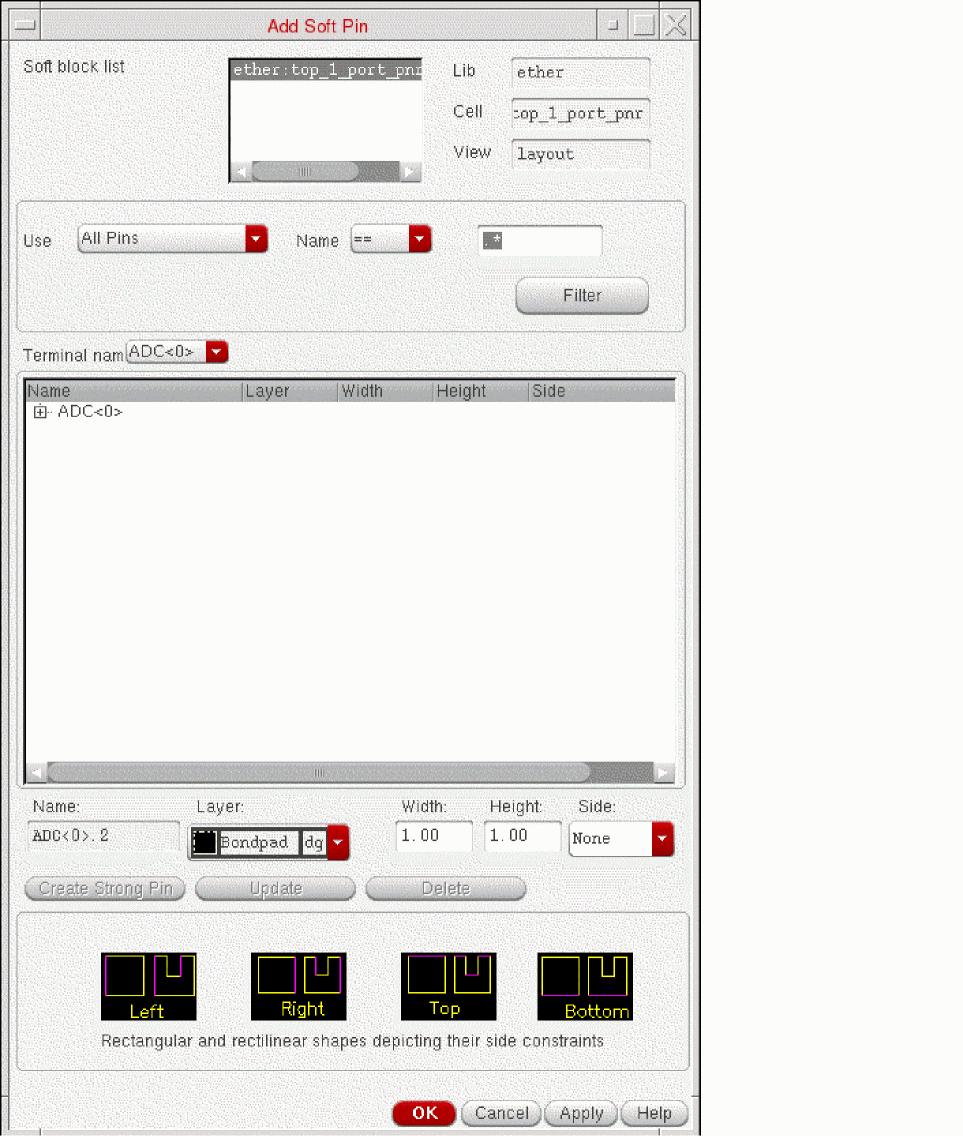Click the Height column header in pin table
This screenshot has width=963, height=1136.
[x=481, y=391]
